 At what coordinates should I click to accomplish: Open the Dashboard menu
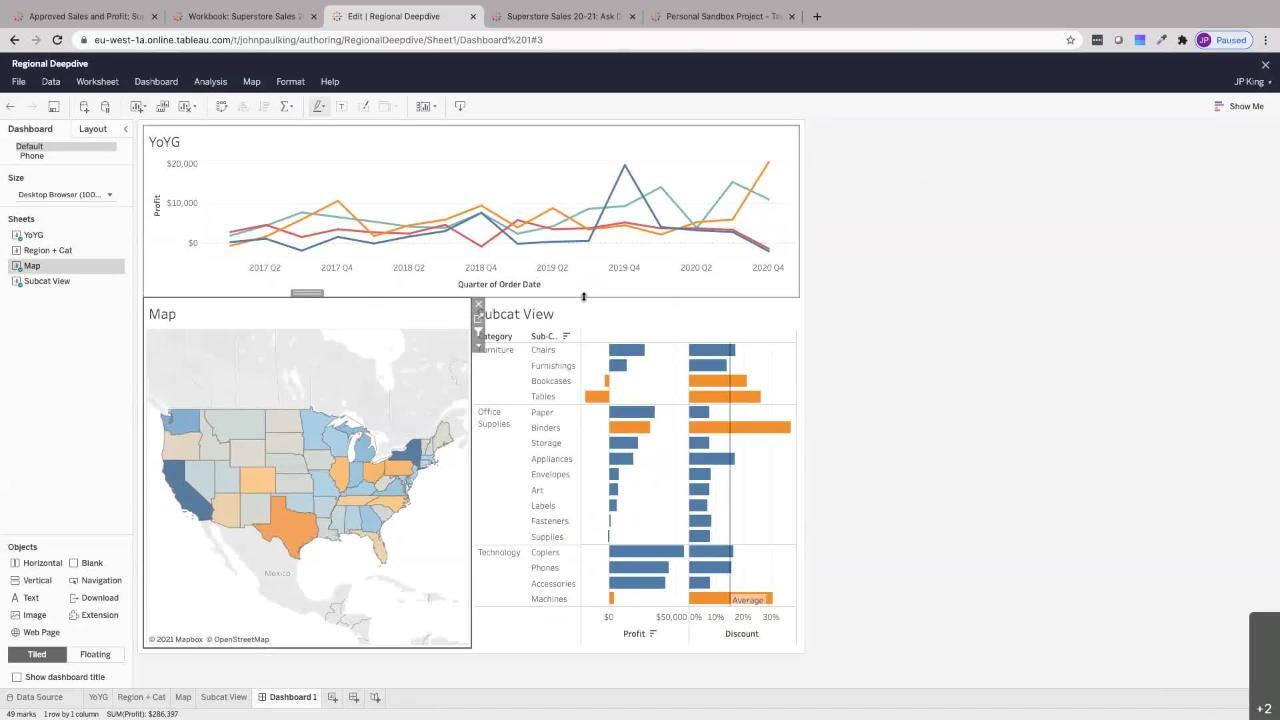156,82
